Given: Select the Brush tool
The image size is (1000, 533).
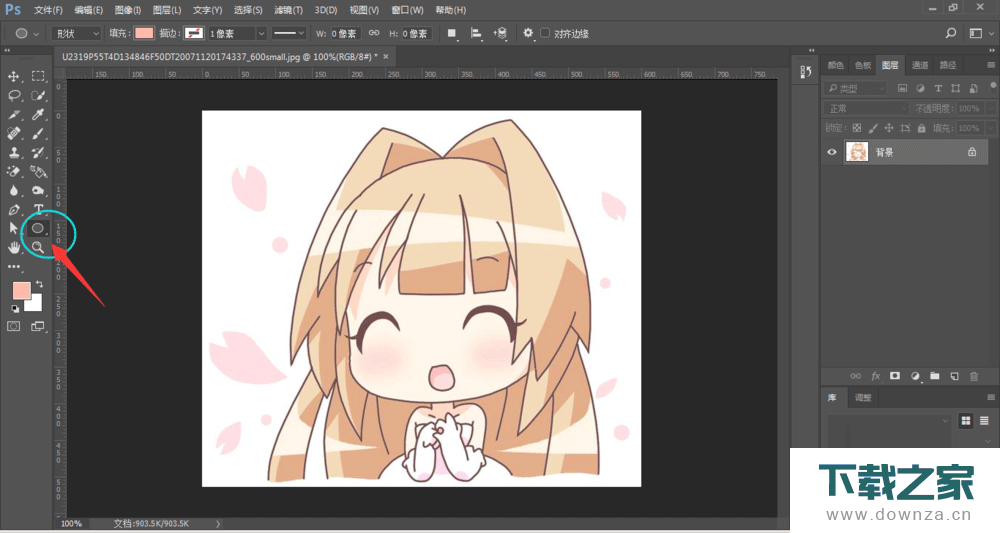Looking at the screenshot, I should click(x=38, y=134).
